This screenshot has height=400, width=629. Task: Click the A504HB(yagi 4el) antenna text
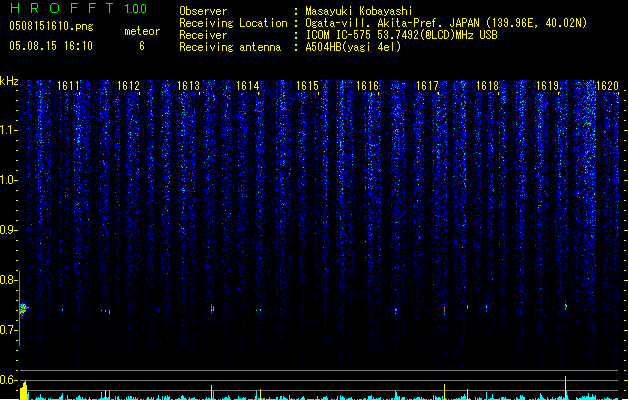pos(353,47)
